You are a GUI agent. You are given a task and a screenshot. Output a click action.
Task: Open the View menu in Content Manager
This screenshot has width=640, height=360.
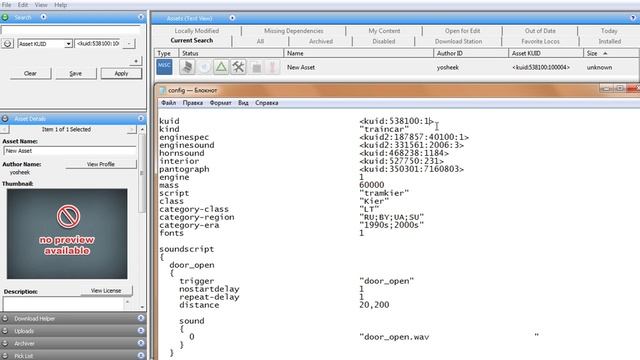[x=41, y=5]
